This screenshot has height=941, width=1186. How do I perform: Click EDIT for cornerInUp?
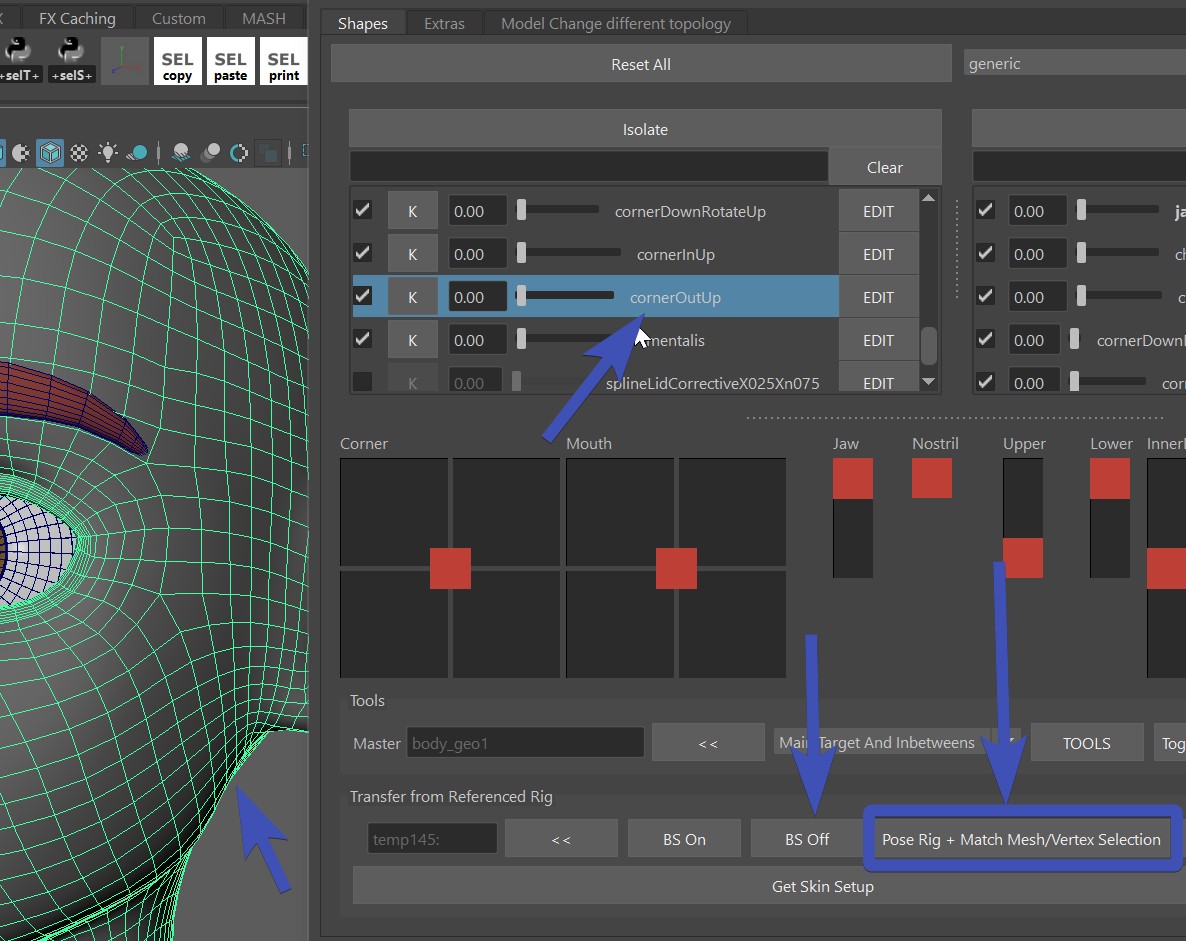(x=879, y=255)
